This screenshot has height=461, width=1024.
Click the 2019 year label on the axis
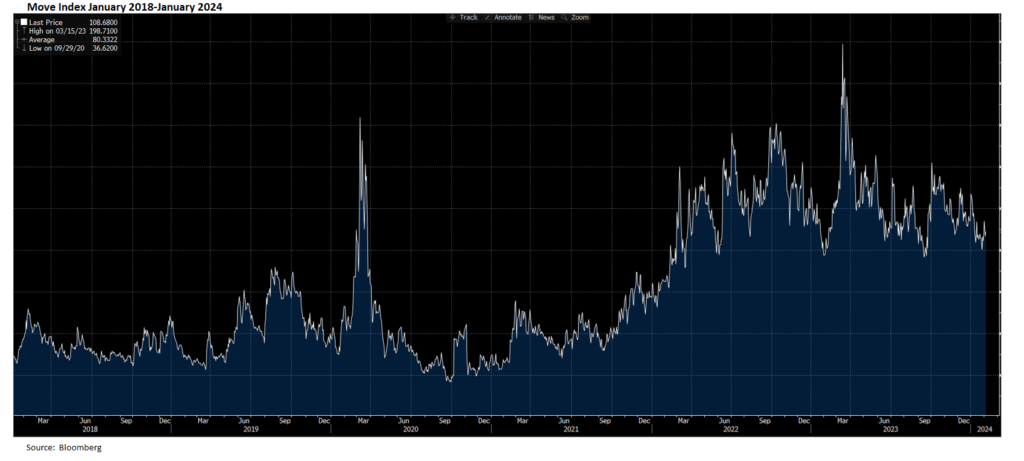coord(250,429)
